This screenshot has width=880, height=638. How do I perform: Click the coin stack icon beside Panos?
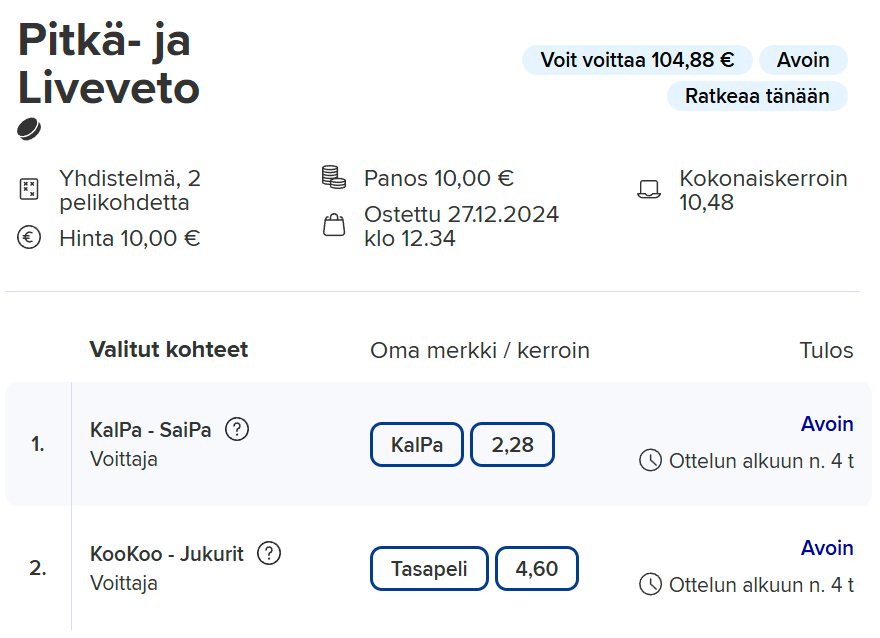[x=333, y=177]
